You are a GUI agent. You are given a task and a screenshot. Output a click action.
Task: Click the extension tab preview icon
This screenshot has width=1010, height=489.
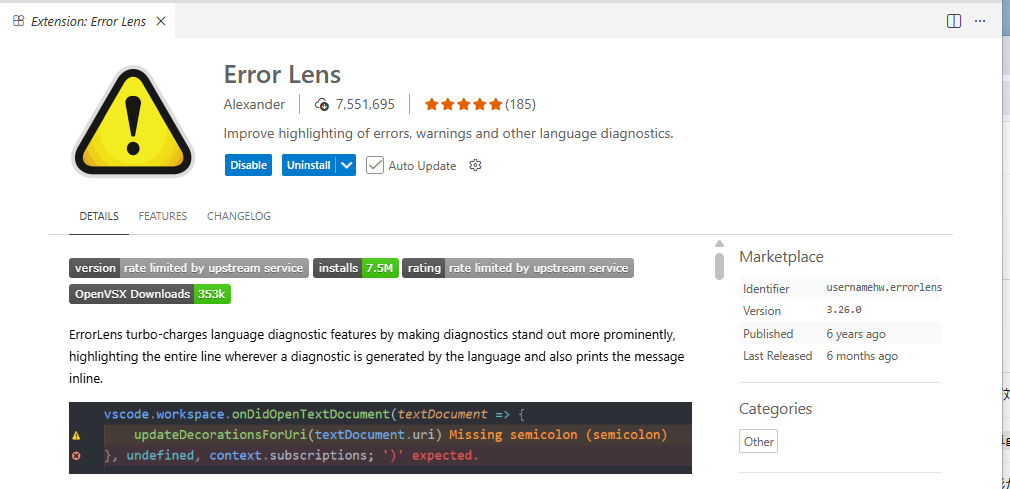[19, 21]
